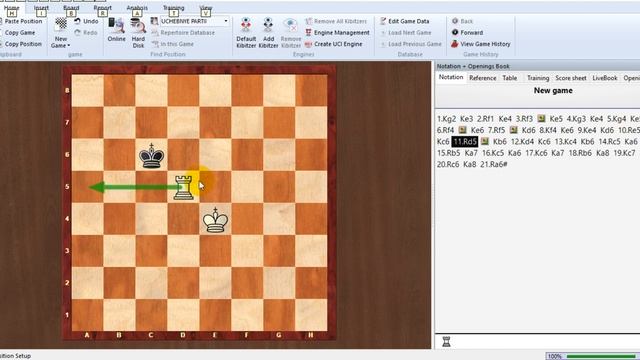
Task: Click the diagram icon after 3.Rf3
Action: point(541,118)
